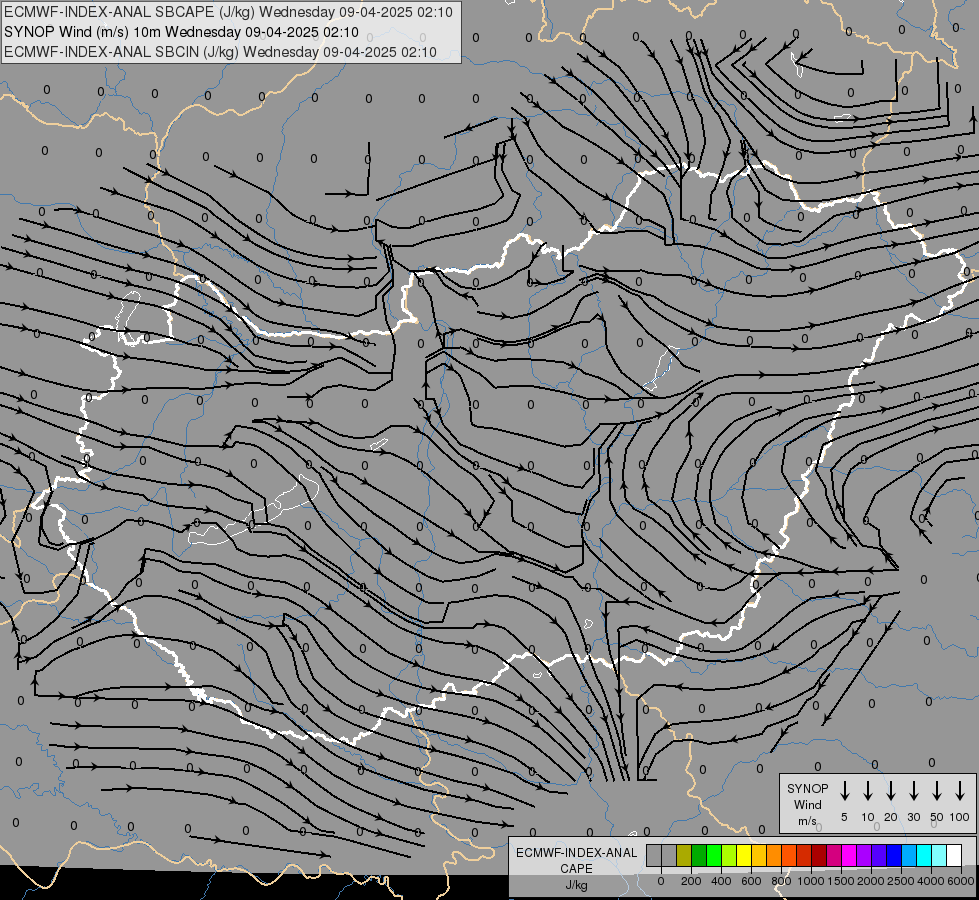Image resolution: width=979 pixels, height=900 pixels.
Task: Click 'ECMWF-INDEX-ANAL' label in CAPE legend
Action: [x=576, y=853]
